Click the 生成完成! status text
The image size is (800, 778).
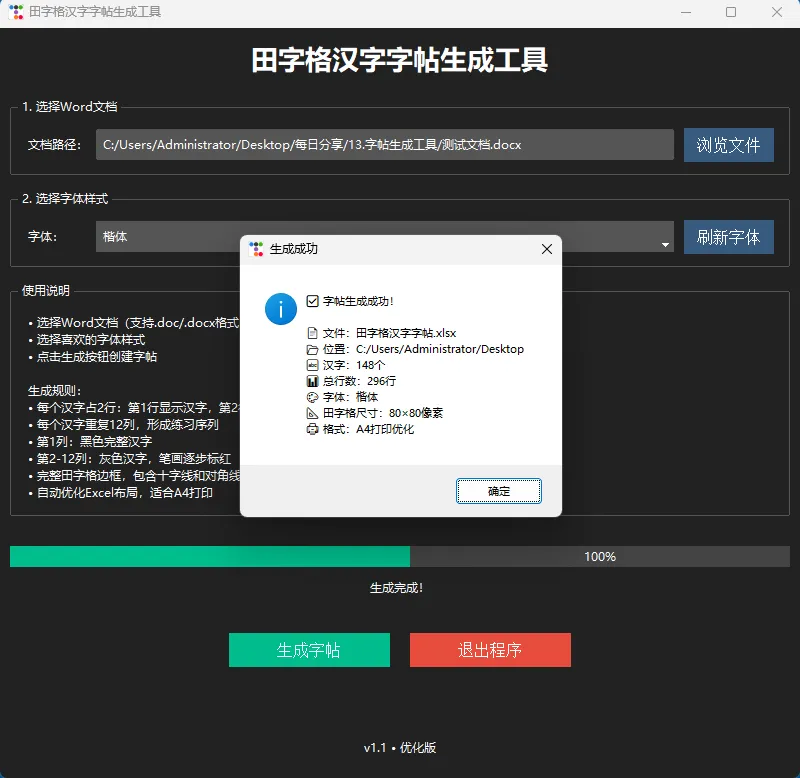(396, 588)
